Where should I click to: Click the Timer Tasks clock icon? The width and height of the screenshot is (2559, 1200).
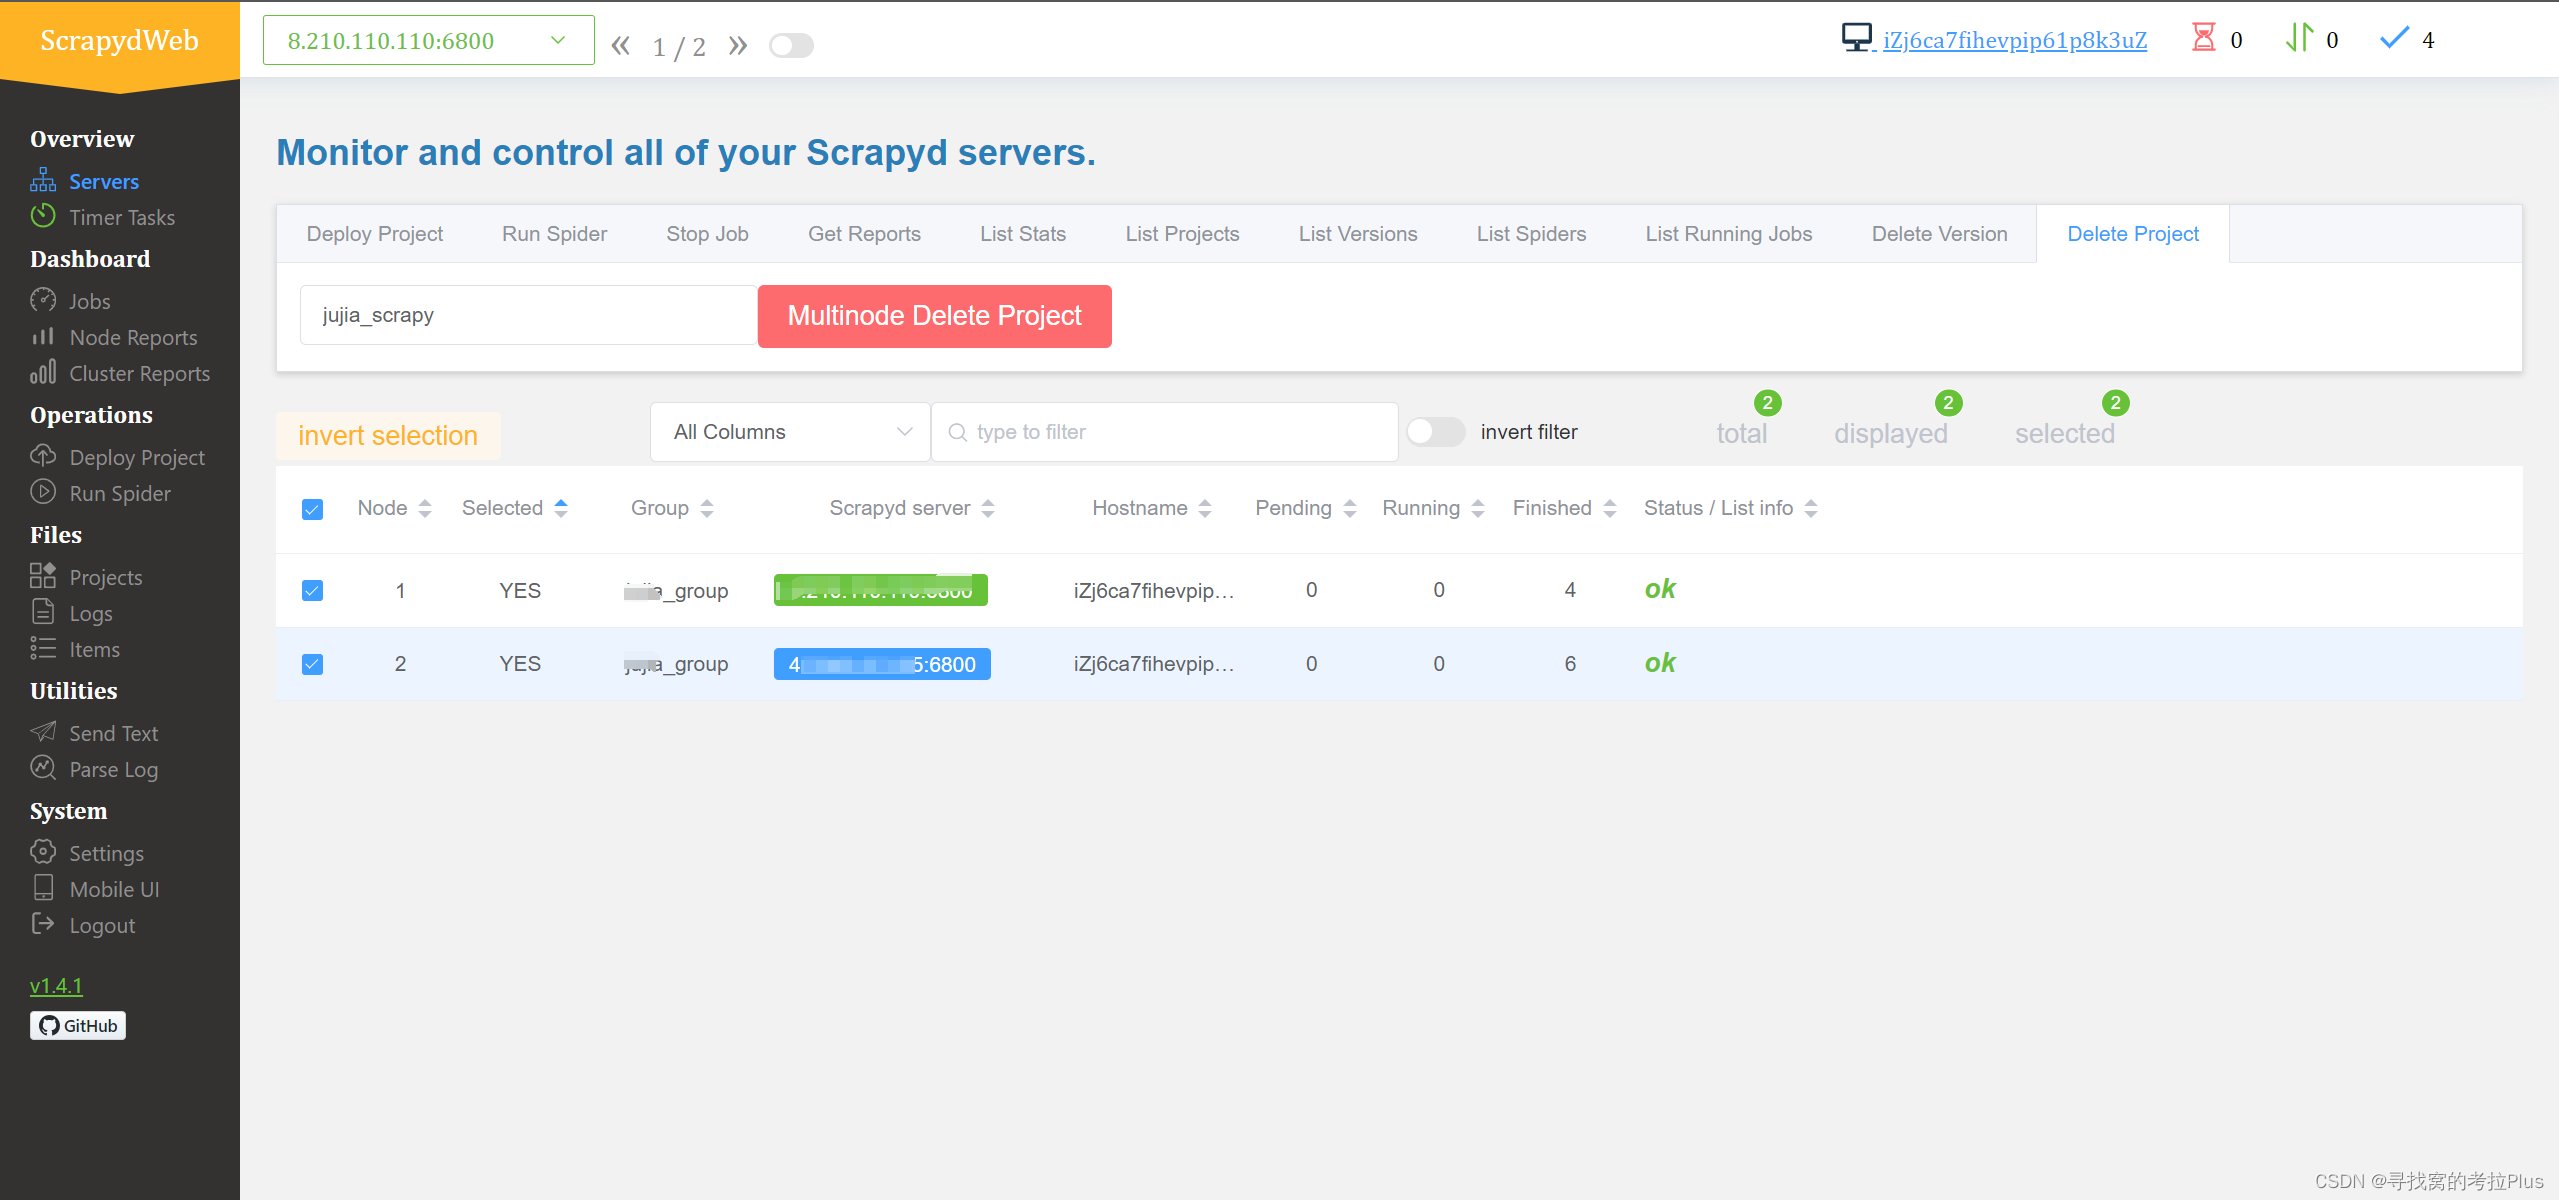(x=42, y=216)
